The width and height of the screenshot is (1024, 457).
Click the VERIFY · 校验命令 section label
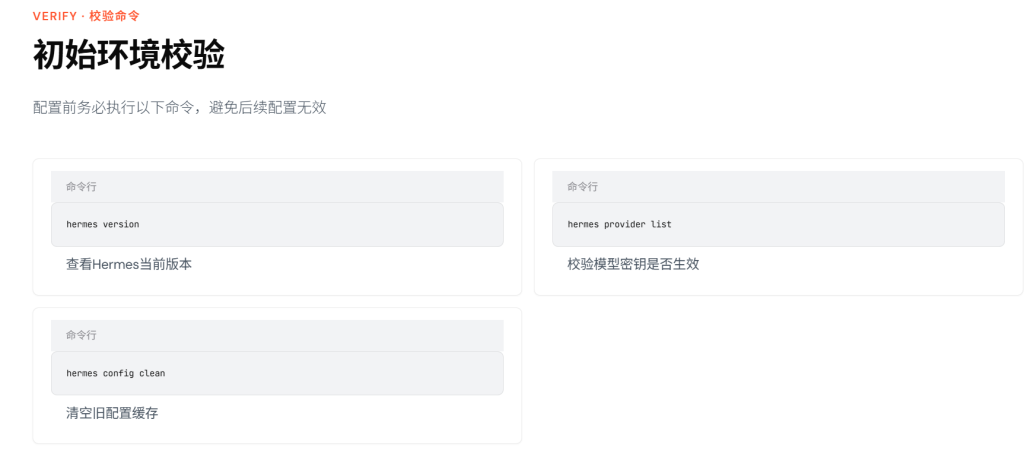click(86, 16)
